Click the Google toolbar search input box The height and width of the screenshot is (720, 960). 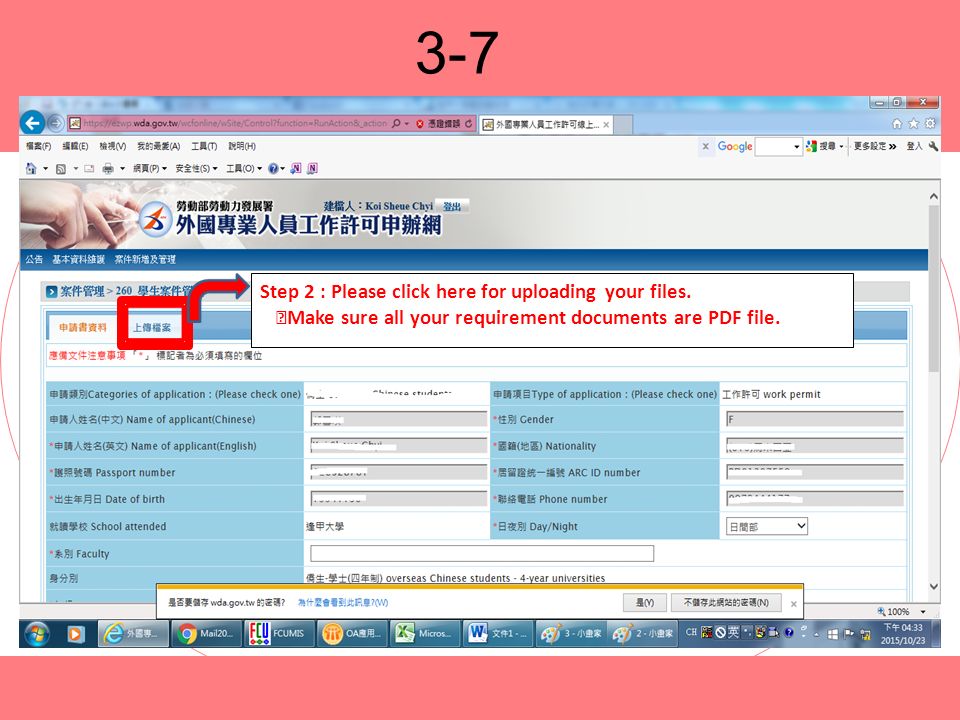773,147
